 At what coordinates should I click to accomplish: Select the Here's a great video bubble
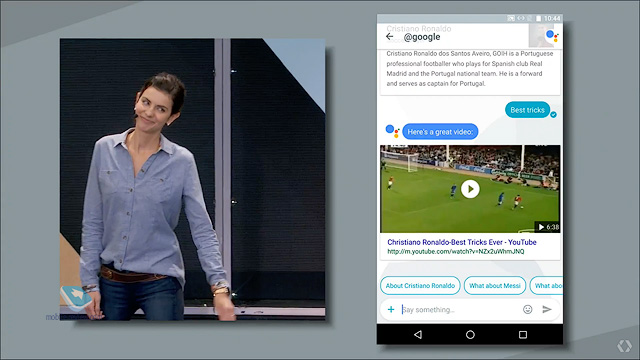coord(440,132)
